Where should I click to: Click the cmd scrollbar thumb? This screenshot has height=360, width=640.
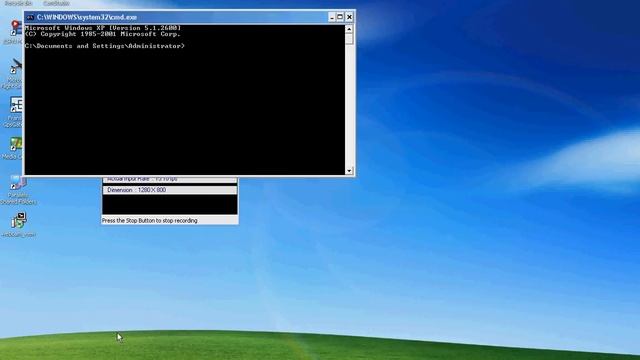(x=349, y=39)
